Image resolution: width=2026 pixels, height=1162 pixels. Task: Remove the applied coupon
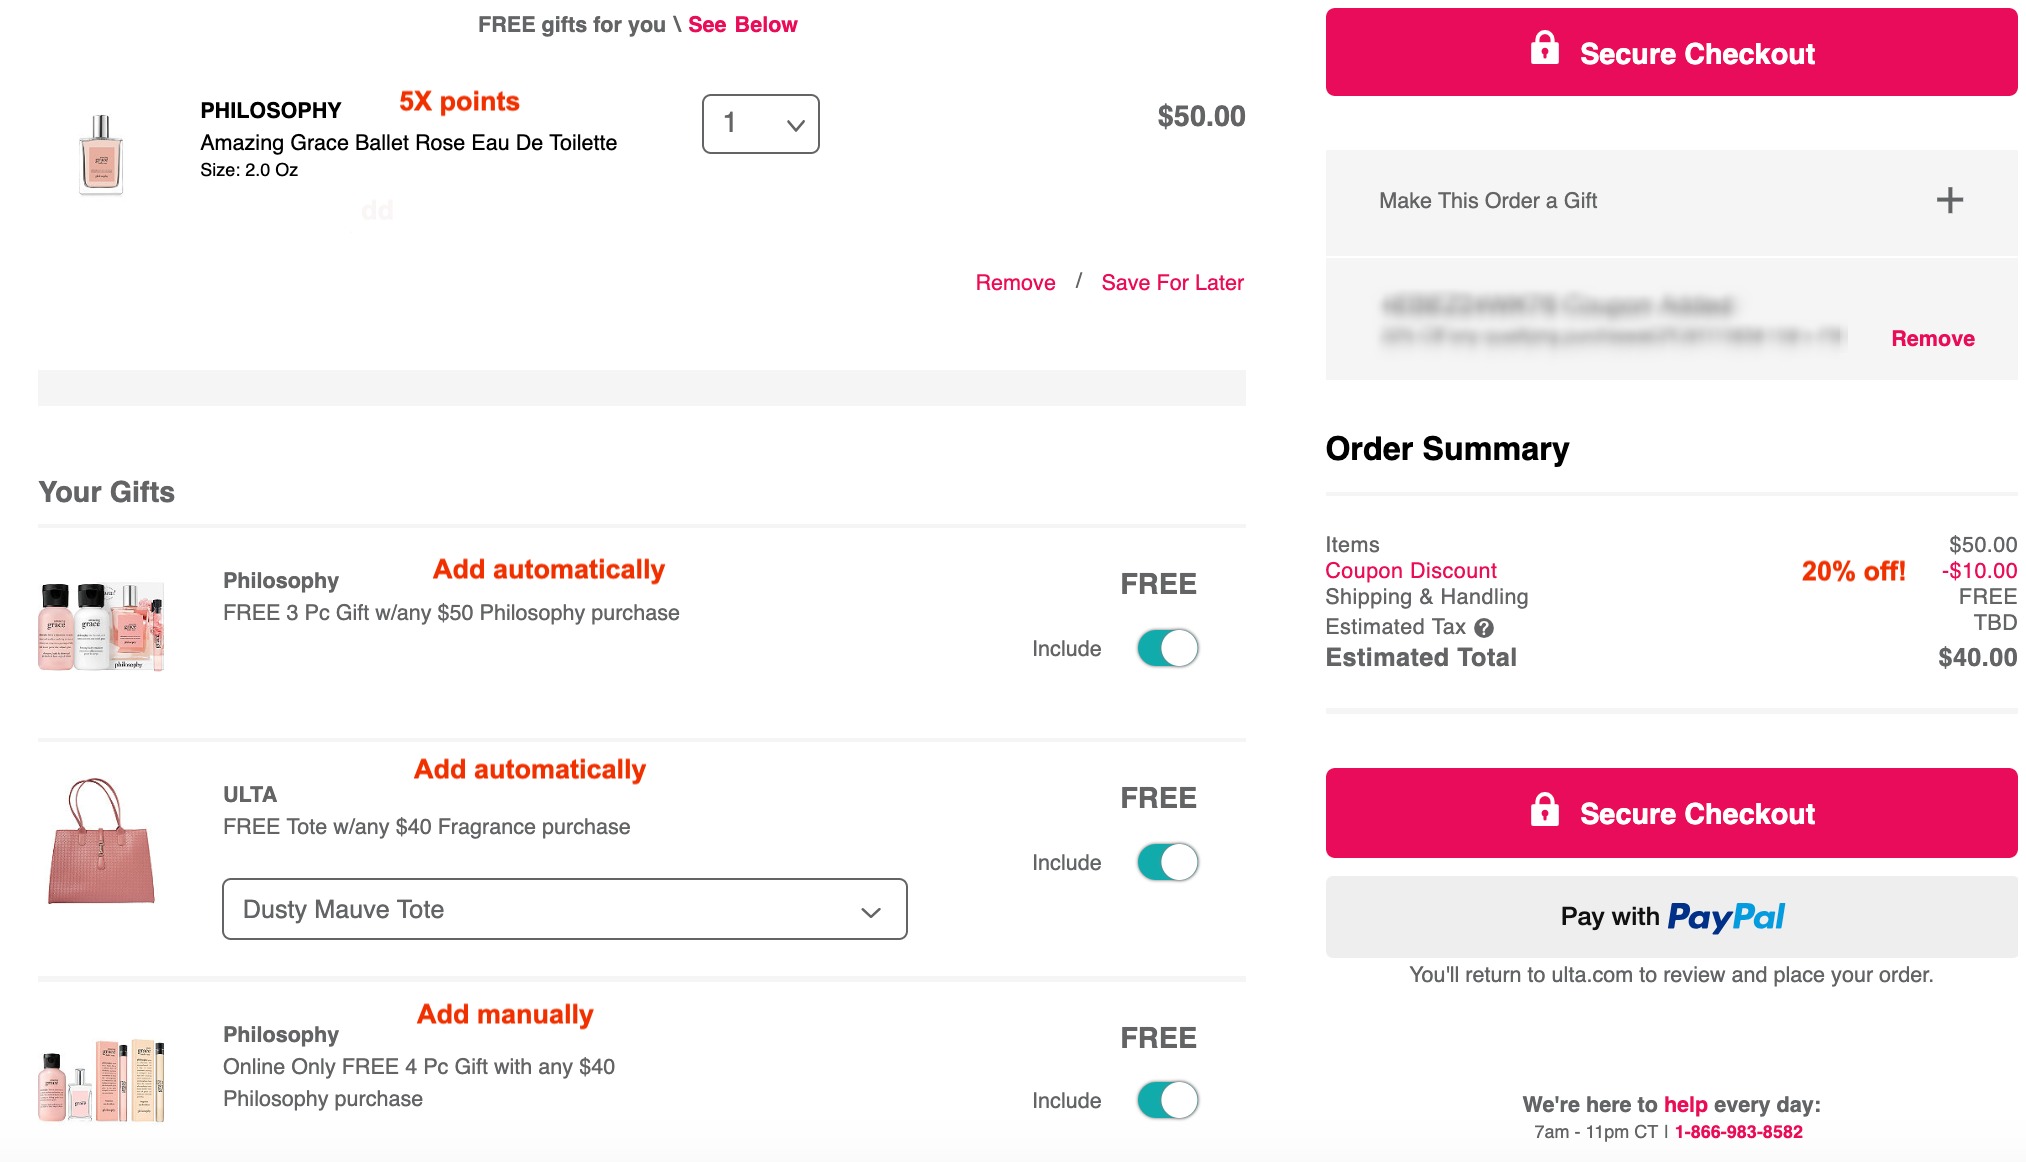[1932, 339]
